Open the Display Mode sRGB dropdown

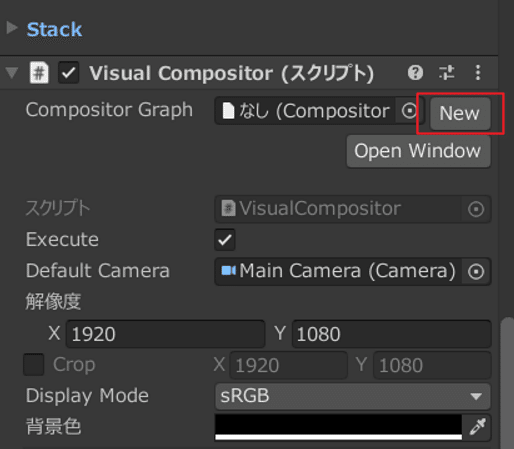click(353, 396)
